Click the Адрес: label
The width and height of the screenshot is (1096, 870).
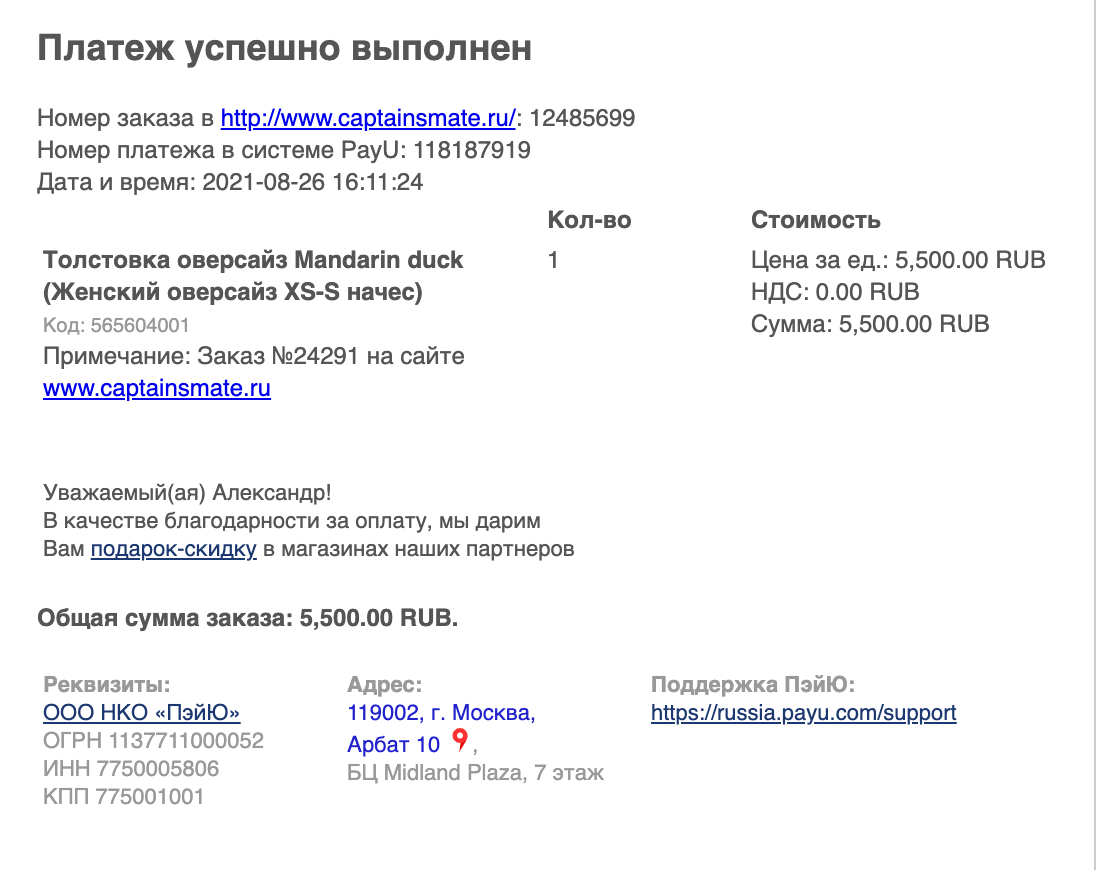384,684
